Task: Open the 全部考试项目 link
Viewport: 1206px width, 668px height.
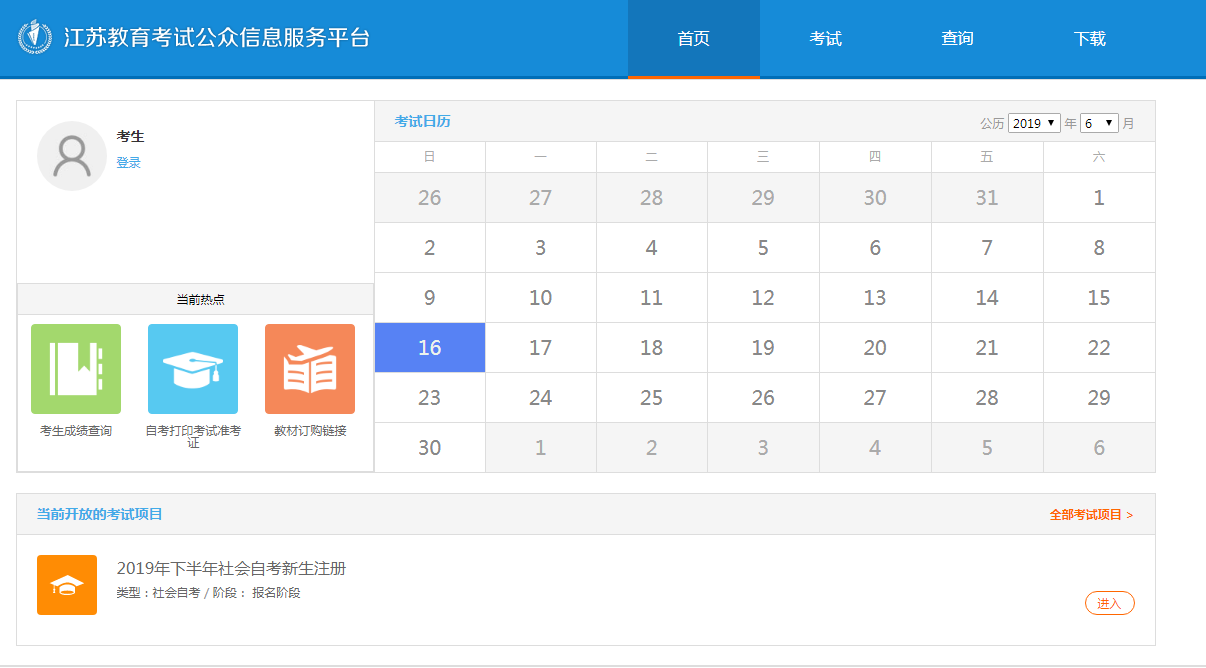Action: tap(1090, 515)
